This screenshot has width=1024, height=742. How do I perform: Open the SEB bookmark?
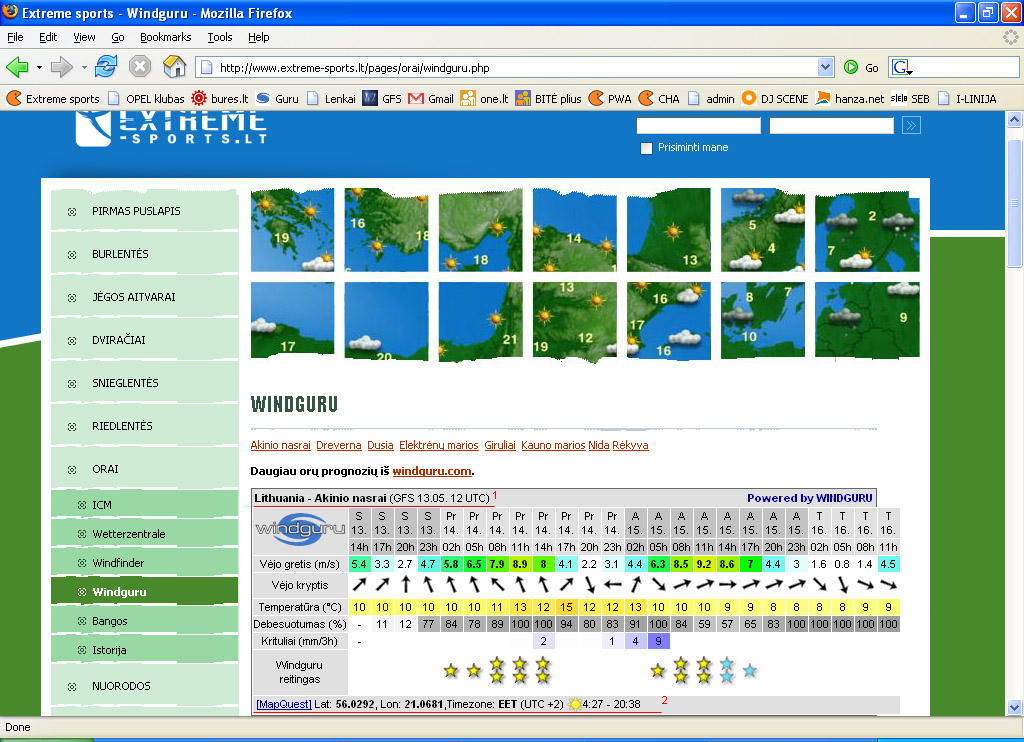pyautogui.click(x=910, y=99)
